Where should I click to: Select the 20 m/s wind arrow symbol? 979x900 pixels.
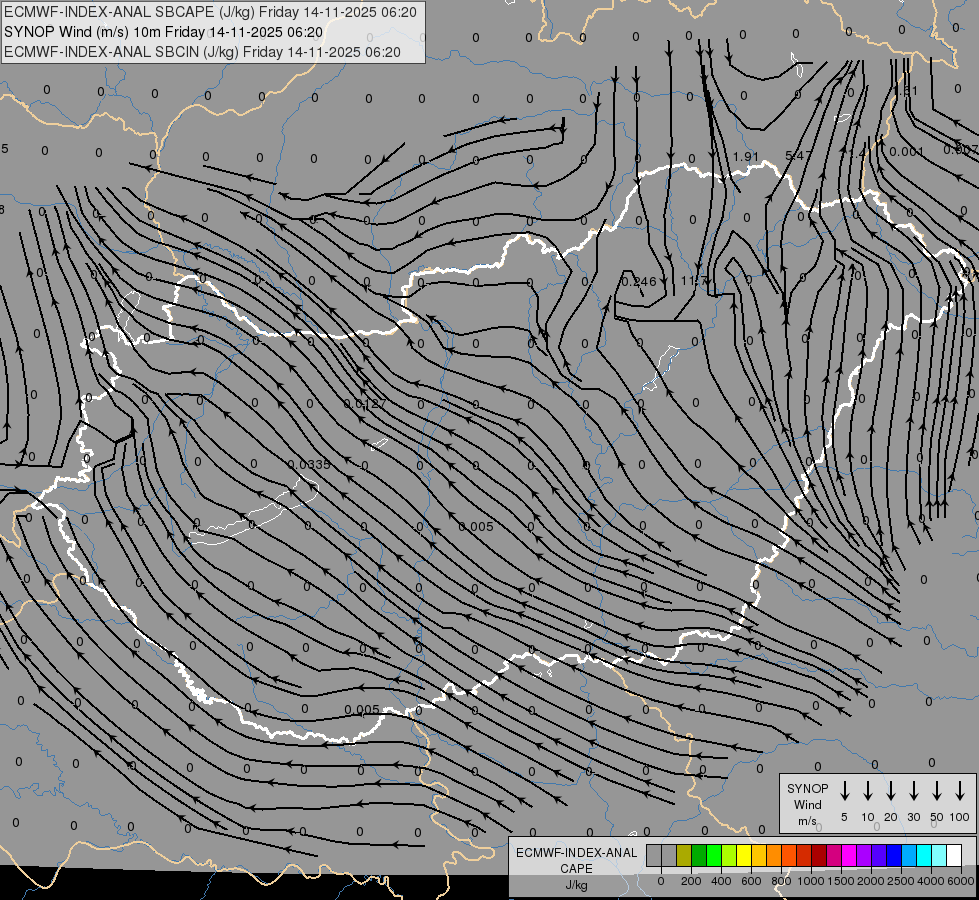click(x=891, y=791)
